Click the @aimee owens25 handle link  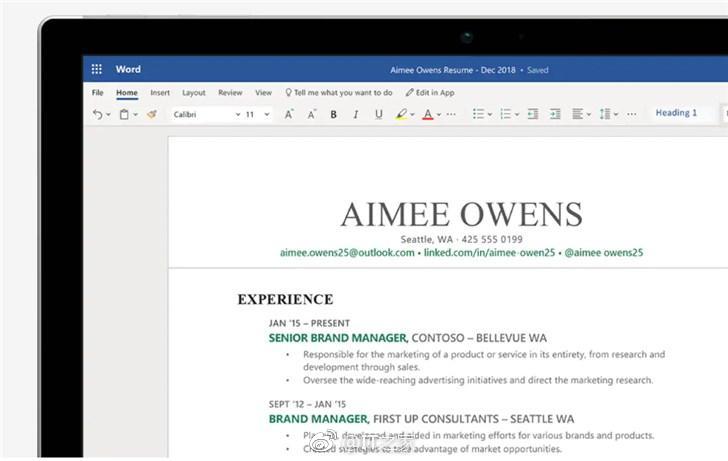(x=604, y=253)
